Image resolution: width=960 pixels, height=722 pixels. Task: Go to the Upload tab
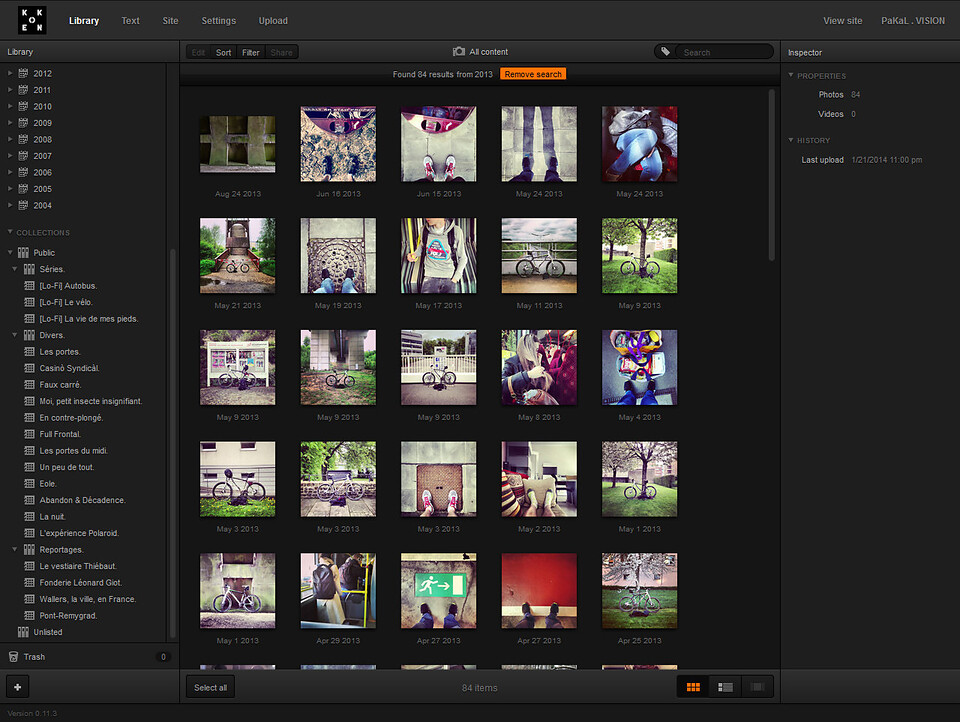pos(273,20)
